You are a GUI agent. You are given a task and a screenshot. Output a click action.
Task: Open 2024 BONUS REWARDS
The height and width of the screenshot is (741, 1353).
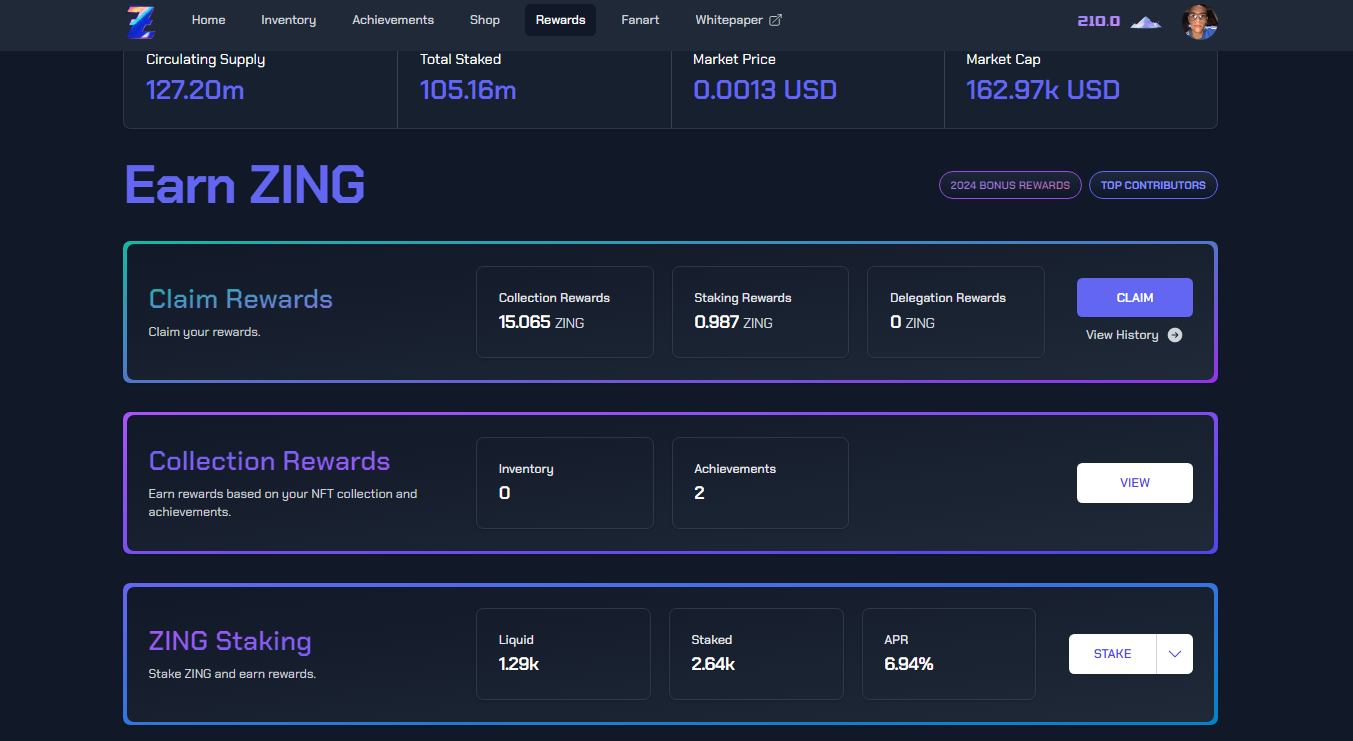(x=1010, y=185)
